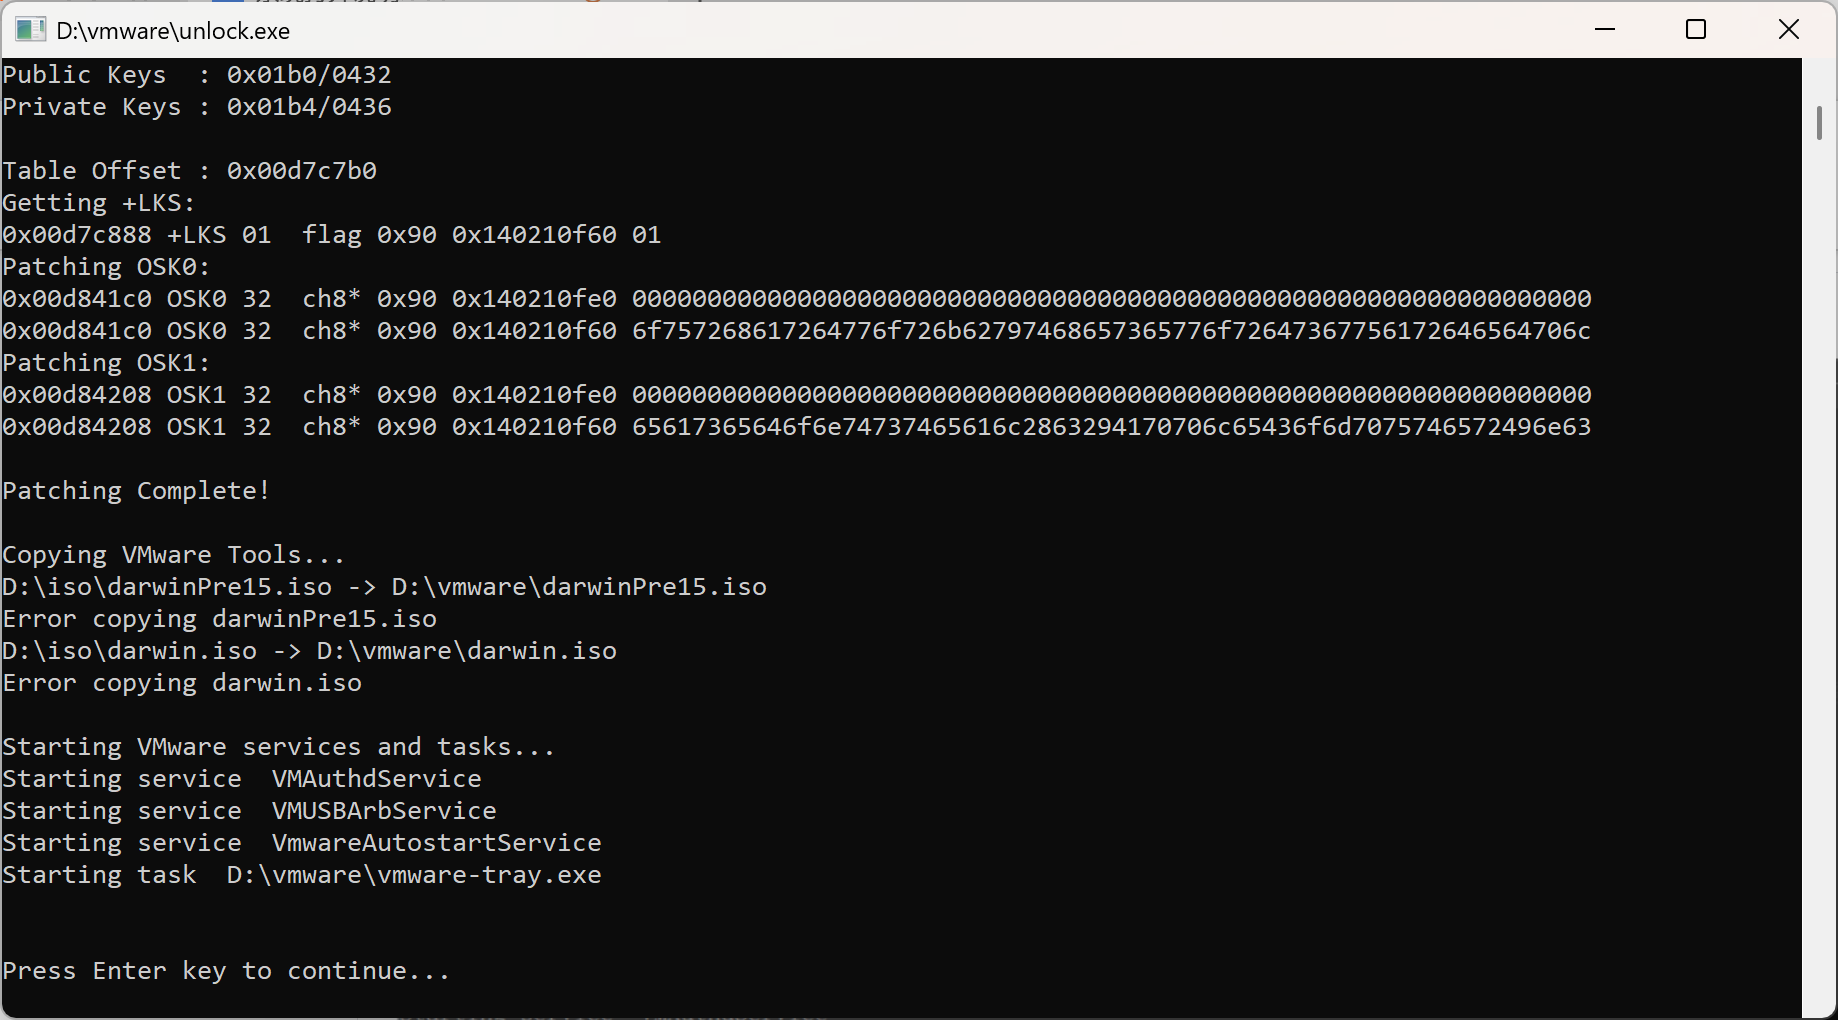The width and height of the screenshot is (1838, 1020).
Task: Click the VMUSBArbService line
Action: click(x=383, y=810)
